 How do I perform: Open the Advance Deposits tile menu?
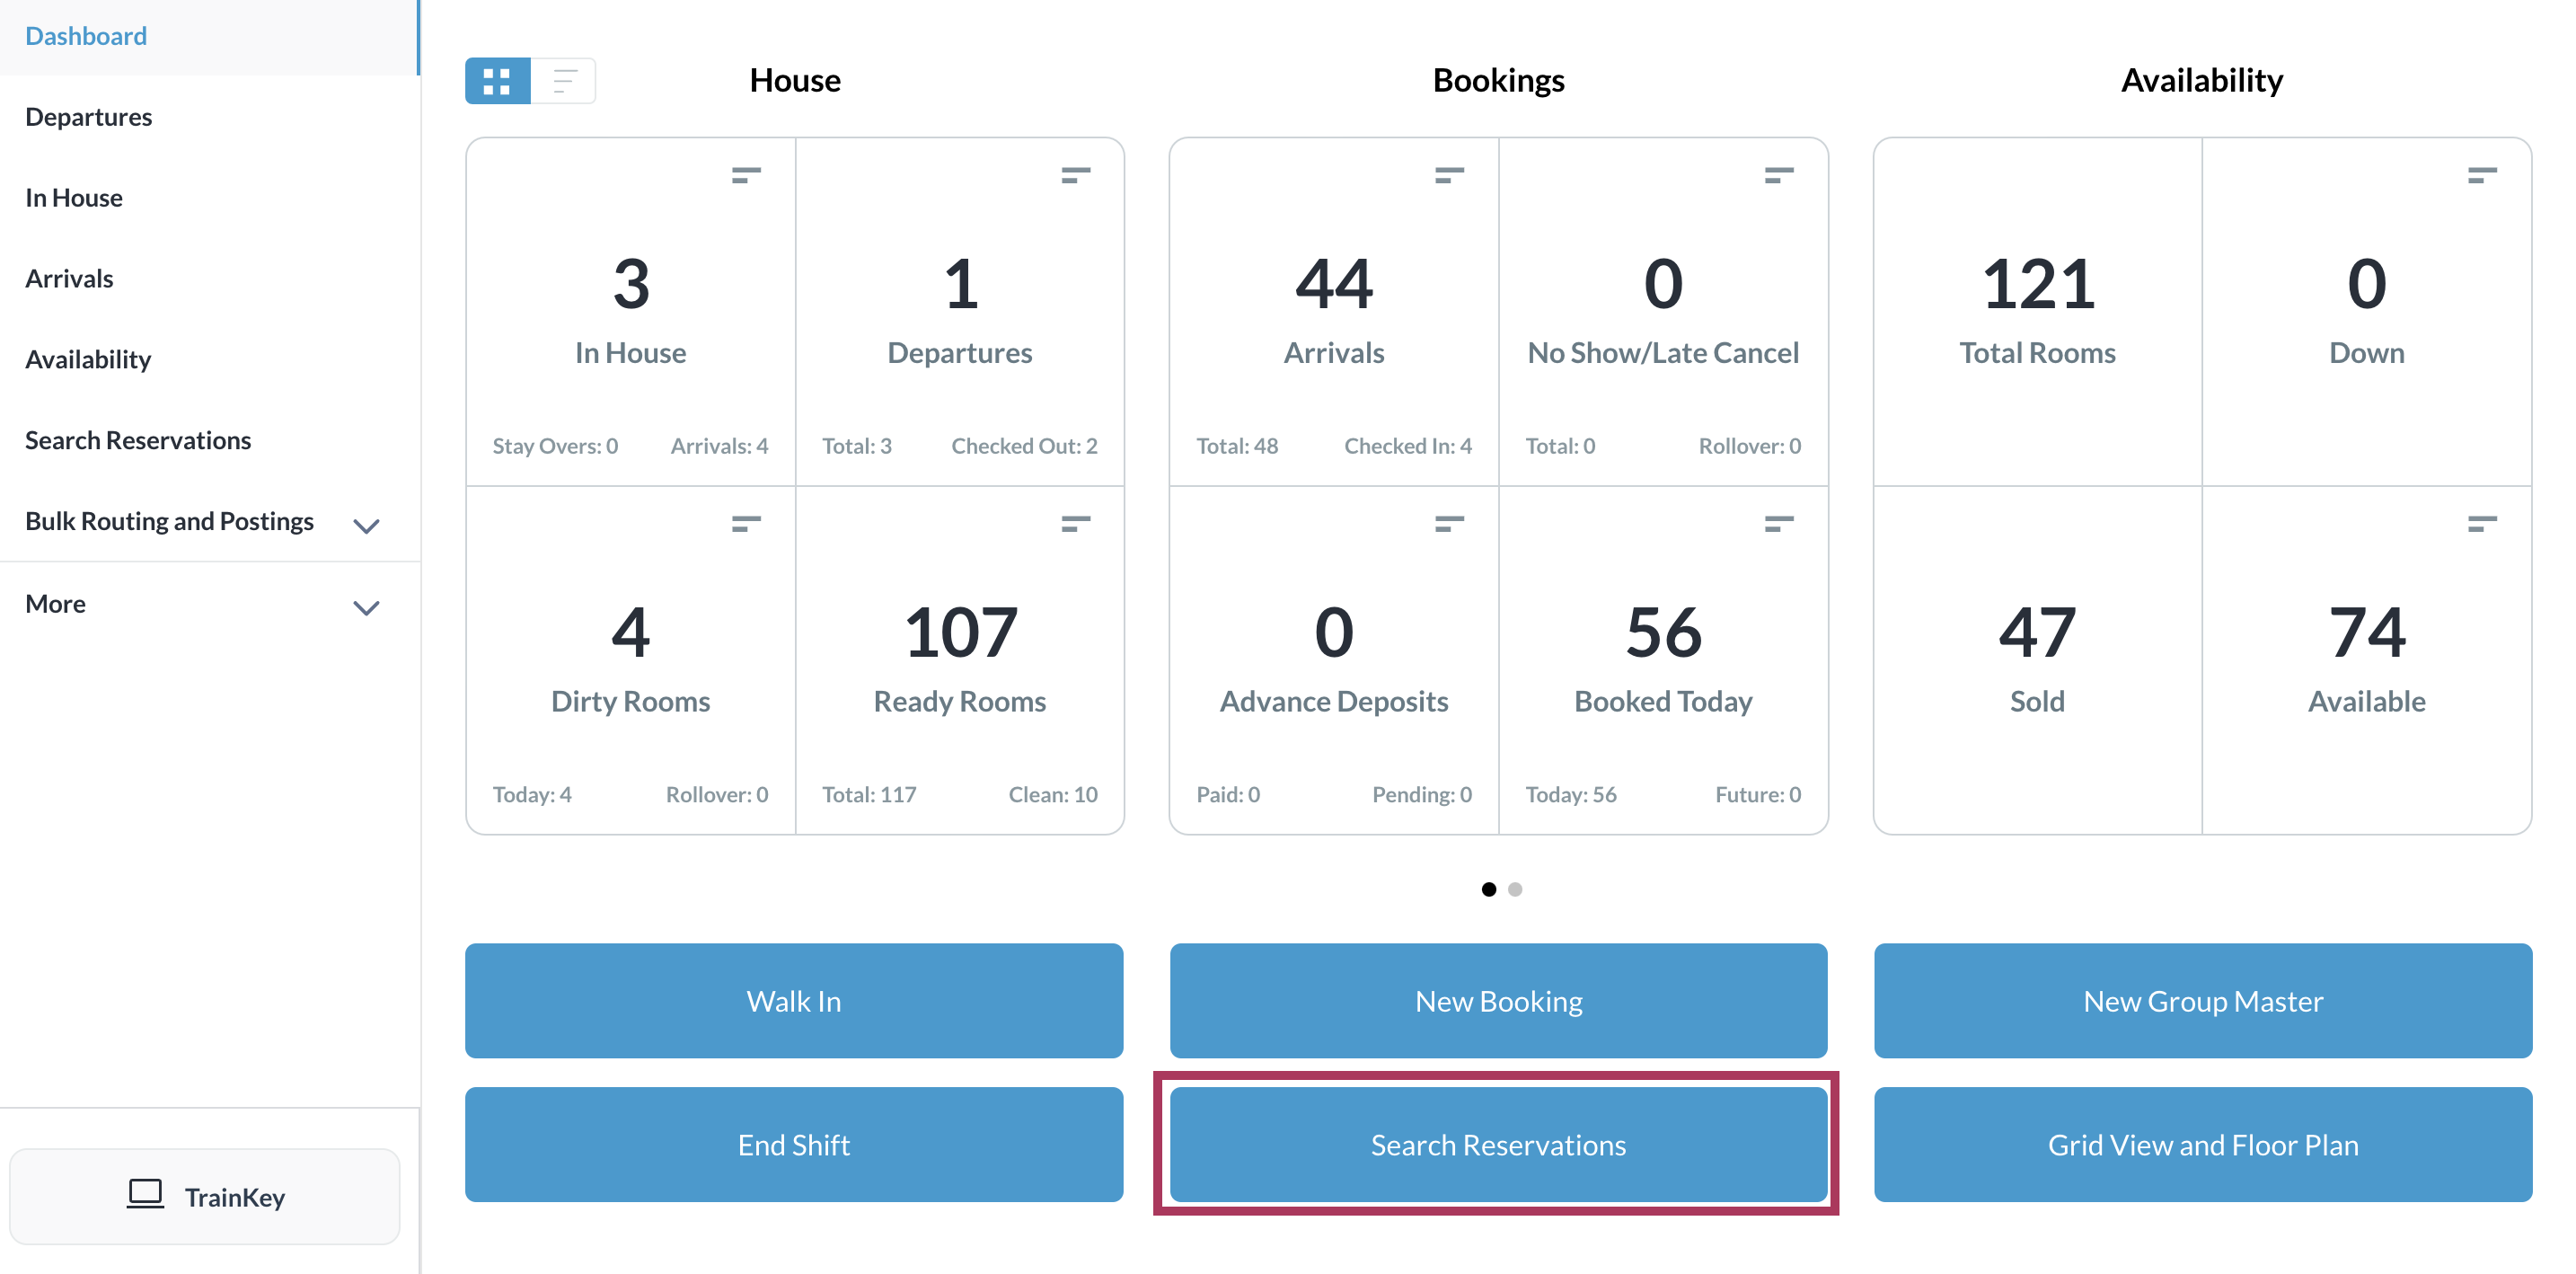click(x=1449, y=524)
